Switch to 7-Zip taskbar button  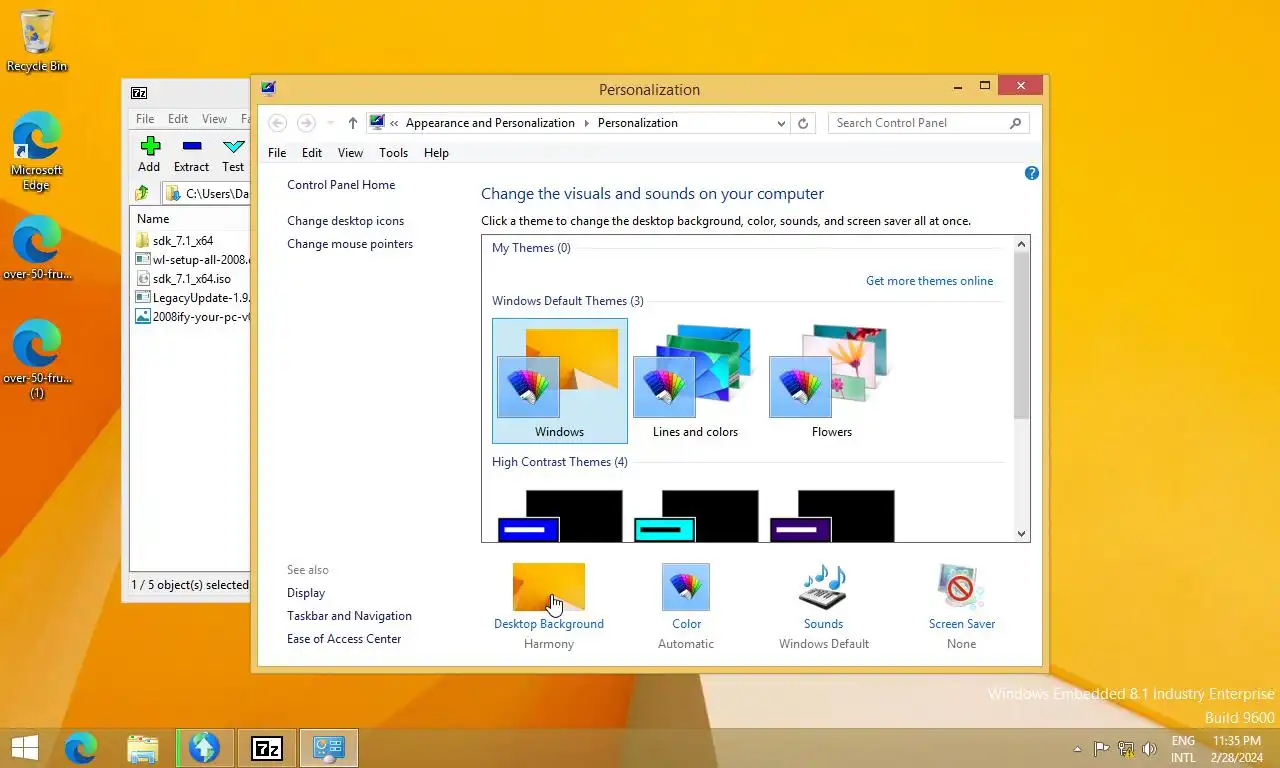[x=267, y=748]
